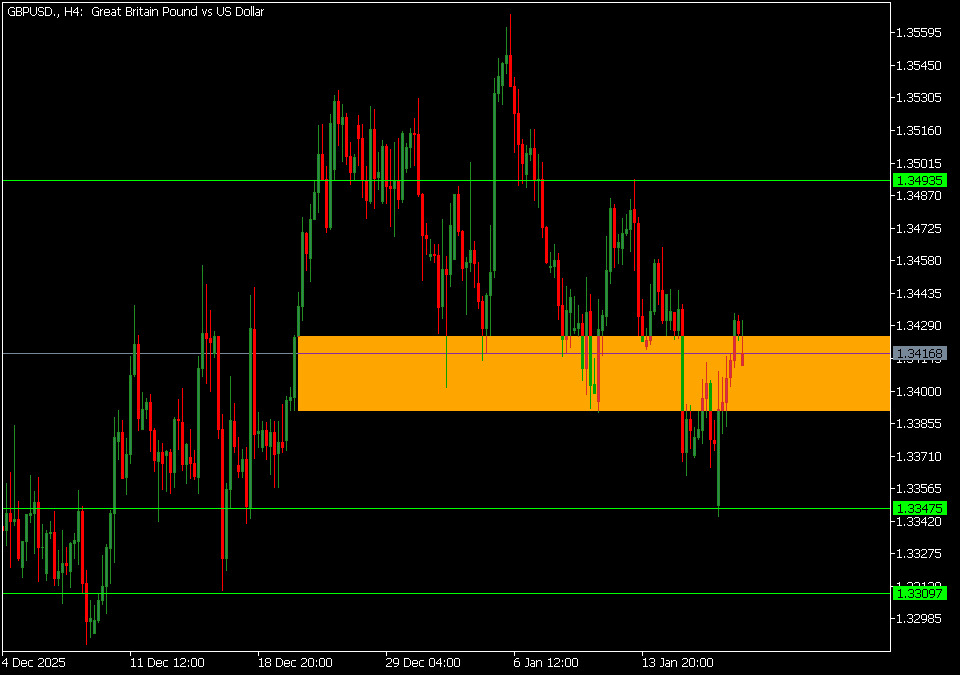Click the green 1.33475 price label
960x675 pixels.
point(918,508)
